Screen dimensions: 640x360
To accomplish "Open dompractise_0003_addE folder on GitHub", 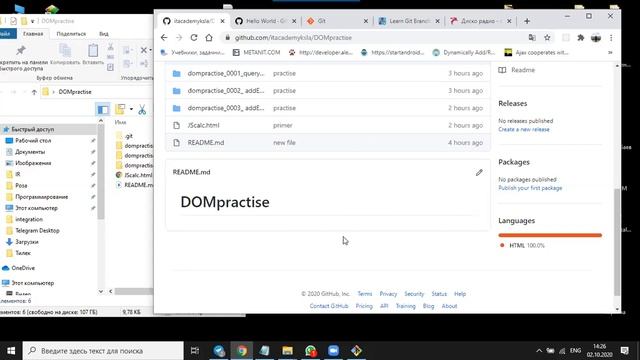I will point(226,108).
